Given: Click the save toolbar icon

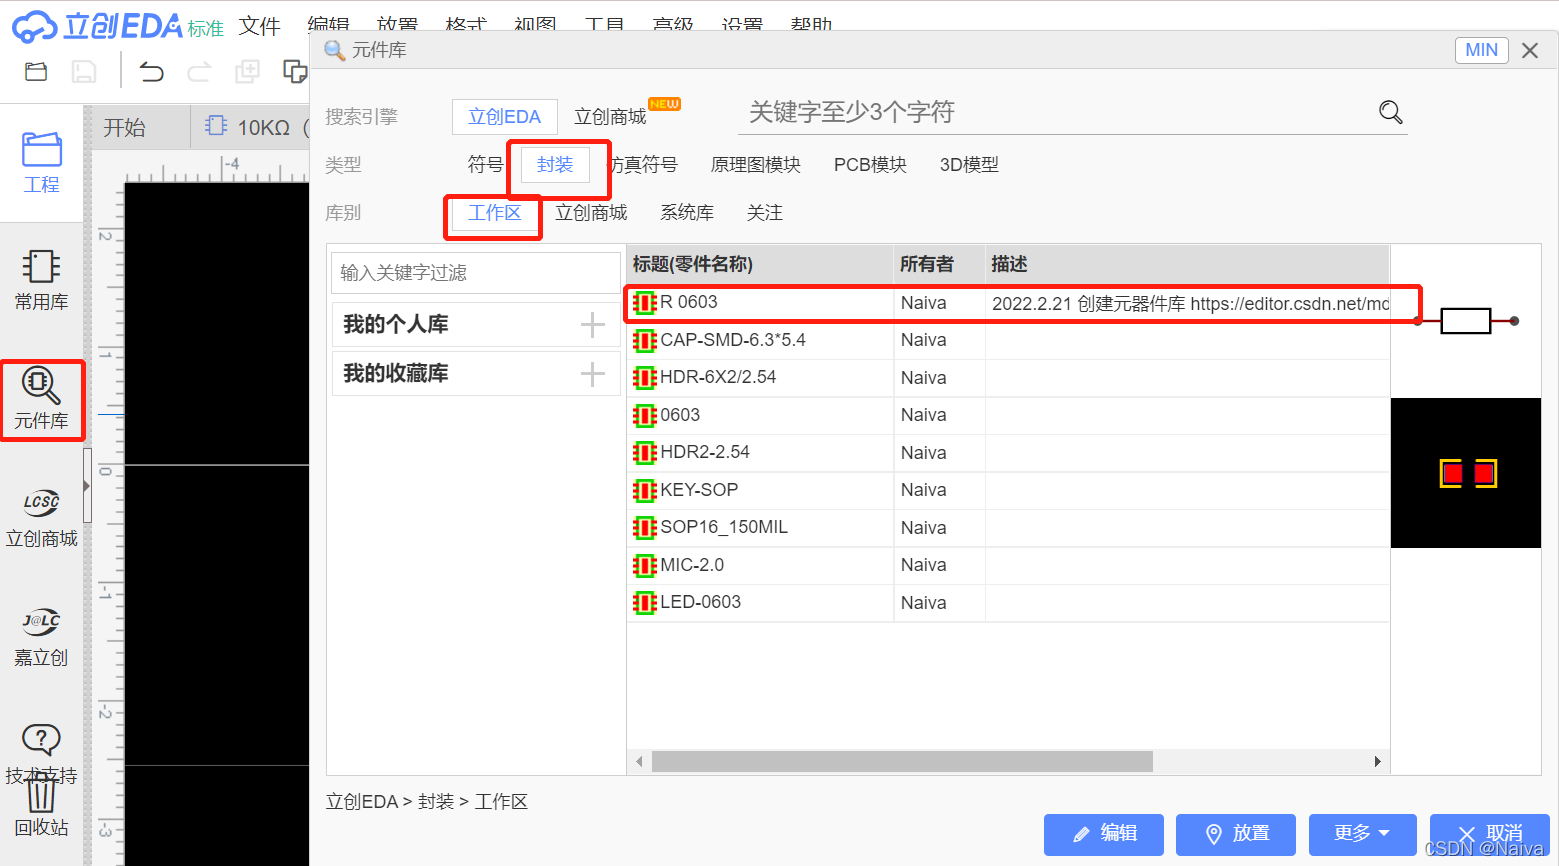Looking at the screenshot, I should (84, 71).
